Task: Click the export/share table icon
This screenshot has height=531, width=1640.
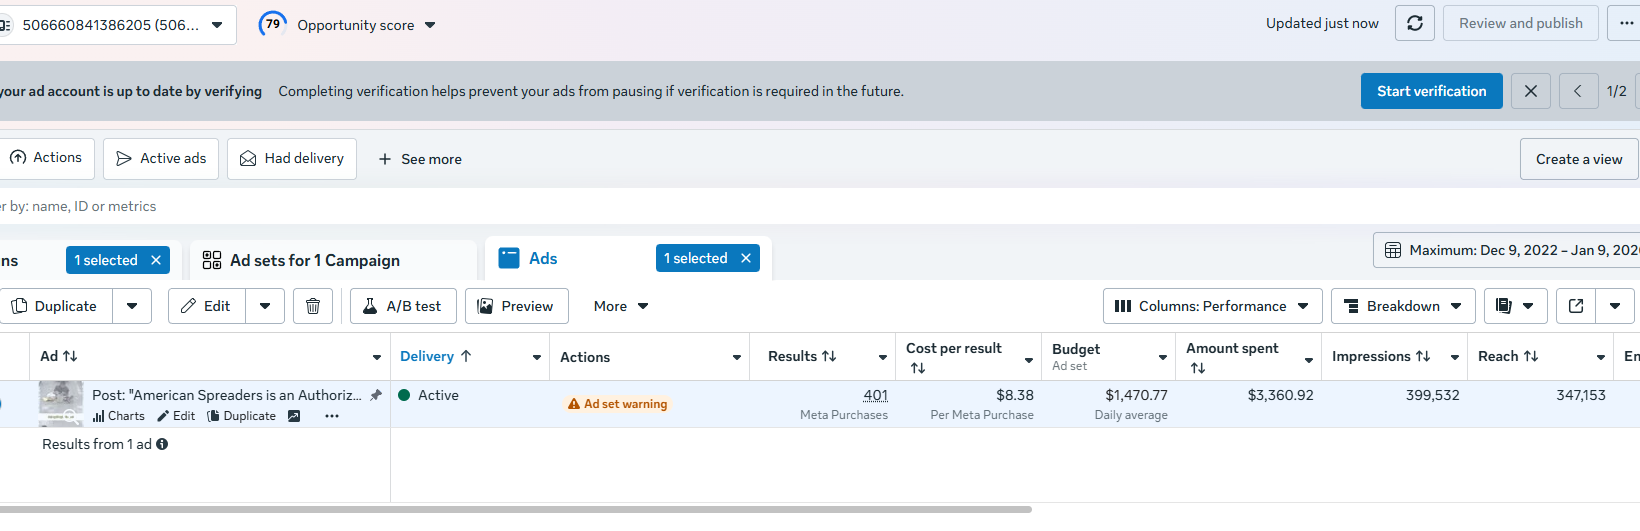Action: tap(1576, 306)
